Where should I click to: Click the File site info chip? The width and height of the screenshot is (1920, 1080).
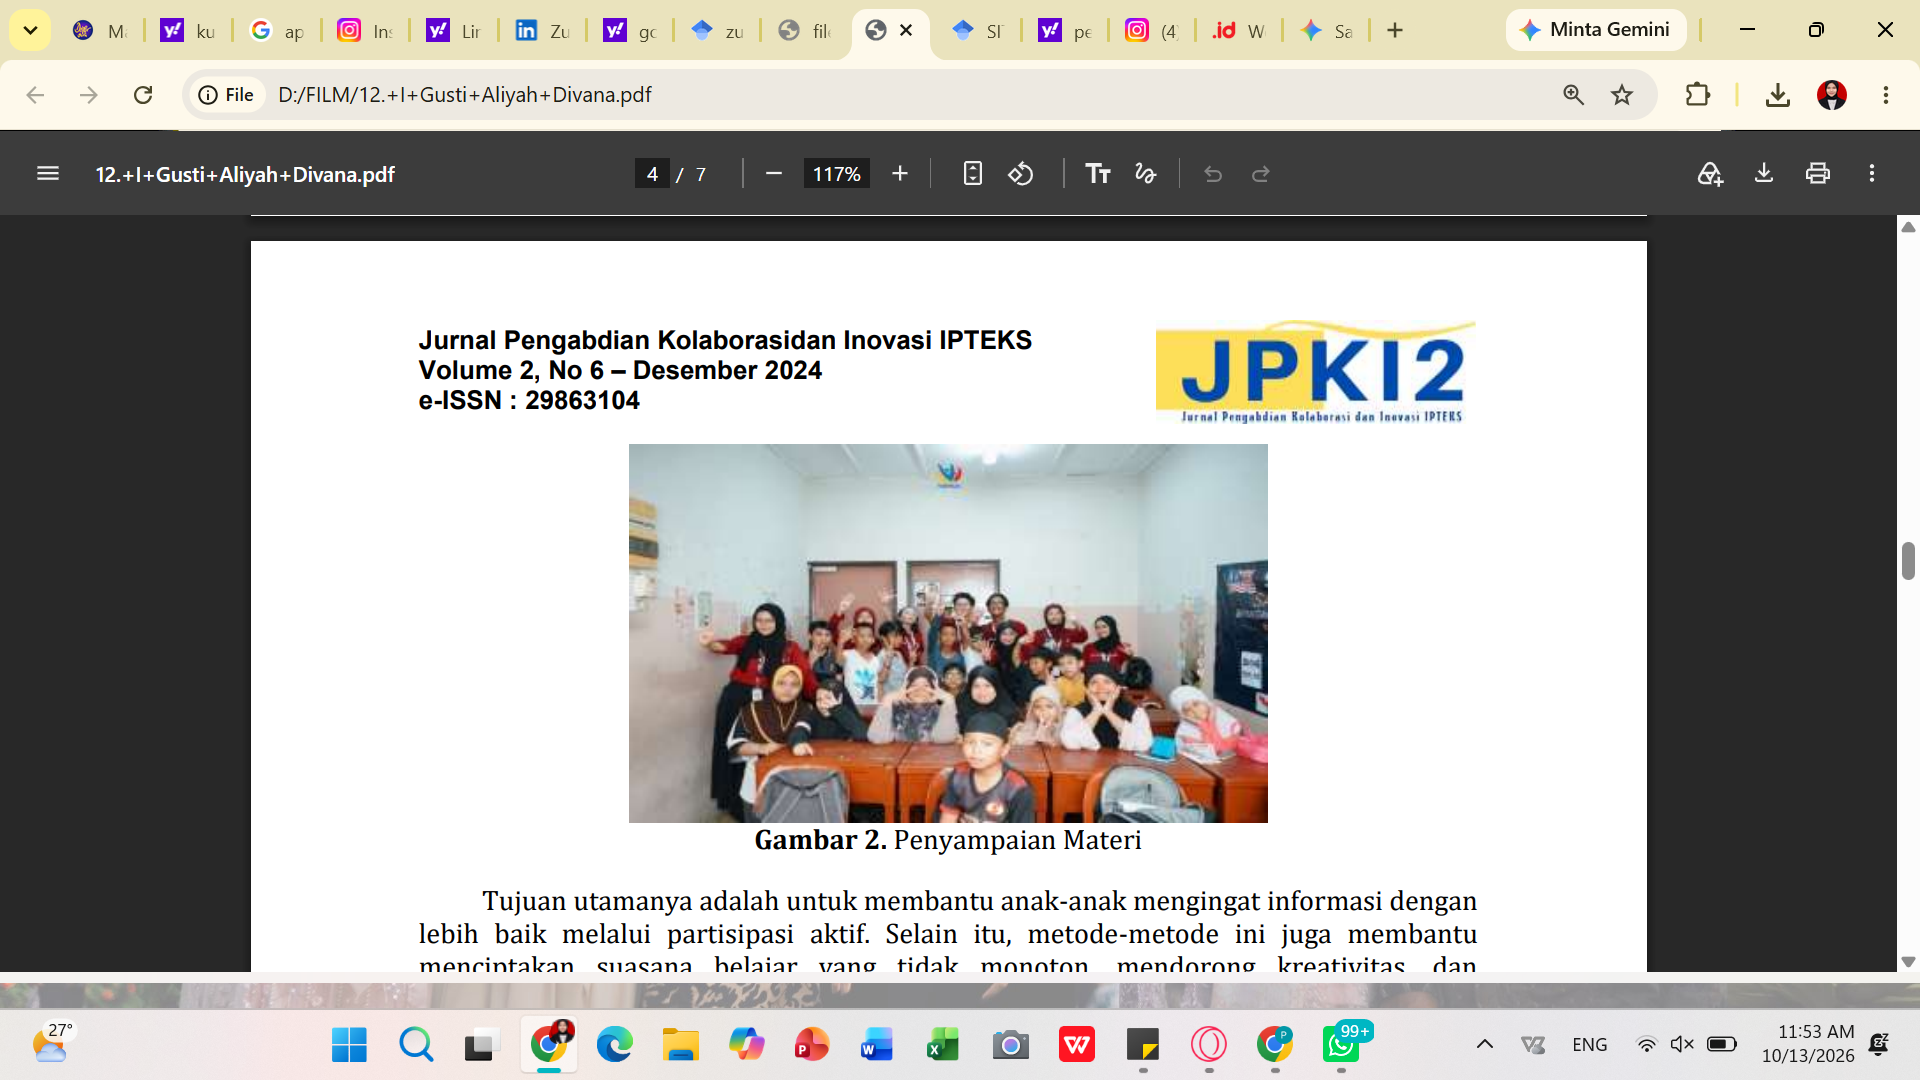pos(227,95)
